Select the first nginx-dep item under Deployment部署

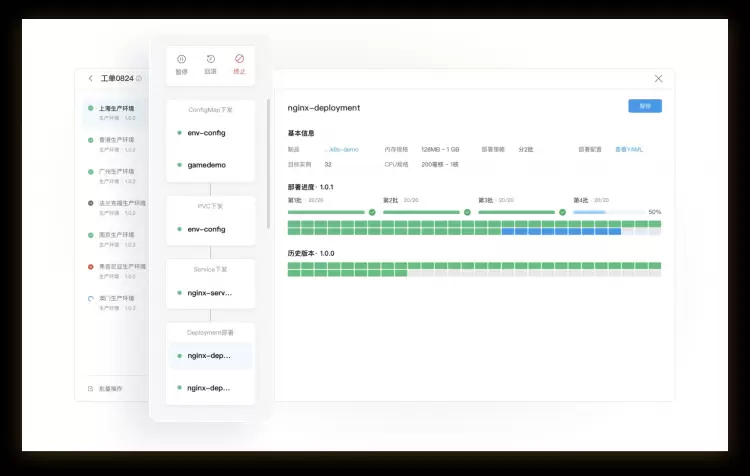point(209,355)
